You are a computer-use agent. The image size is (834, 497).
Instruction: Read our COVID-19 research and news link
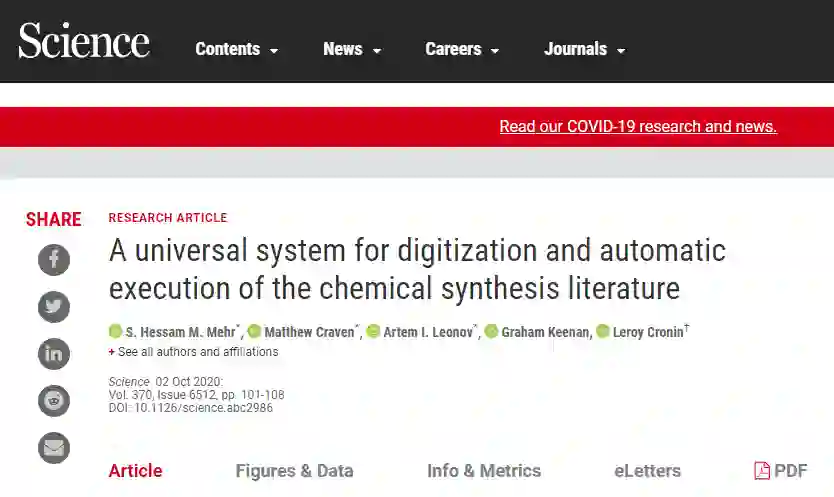click(638, 127)
